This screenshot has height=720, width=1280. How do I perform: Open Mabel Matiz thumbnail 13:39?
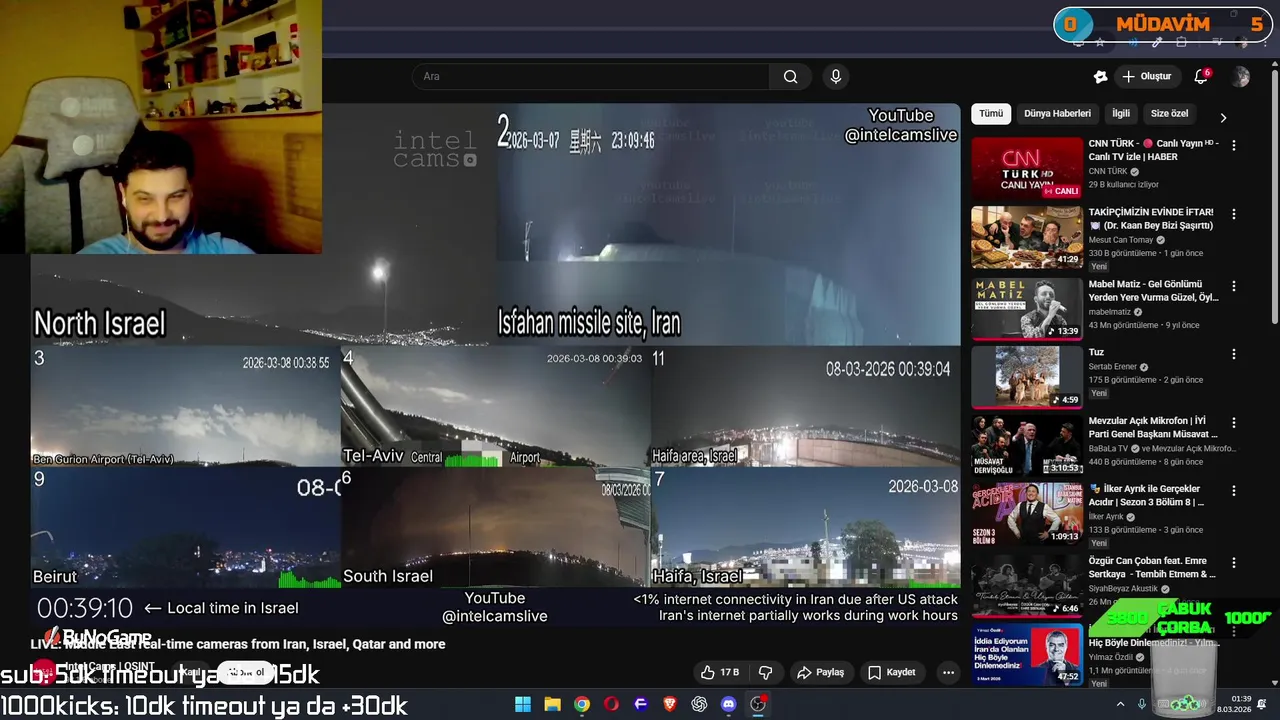tap(1027, 309)
